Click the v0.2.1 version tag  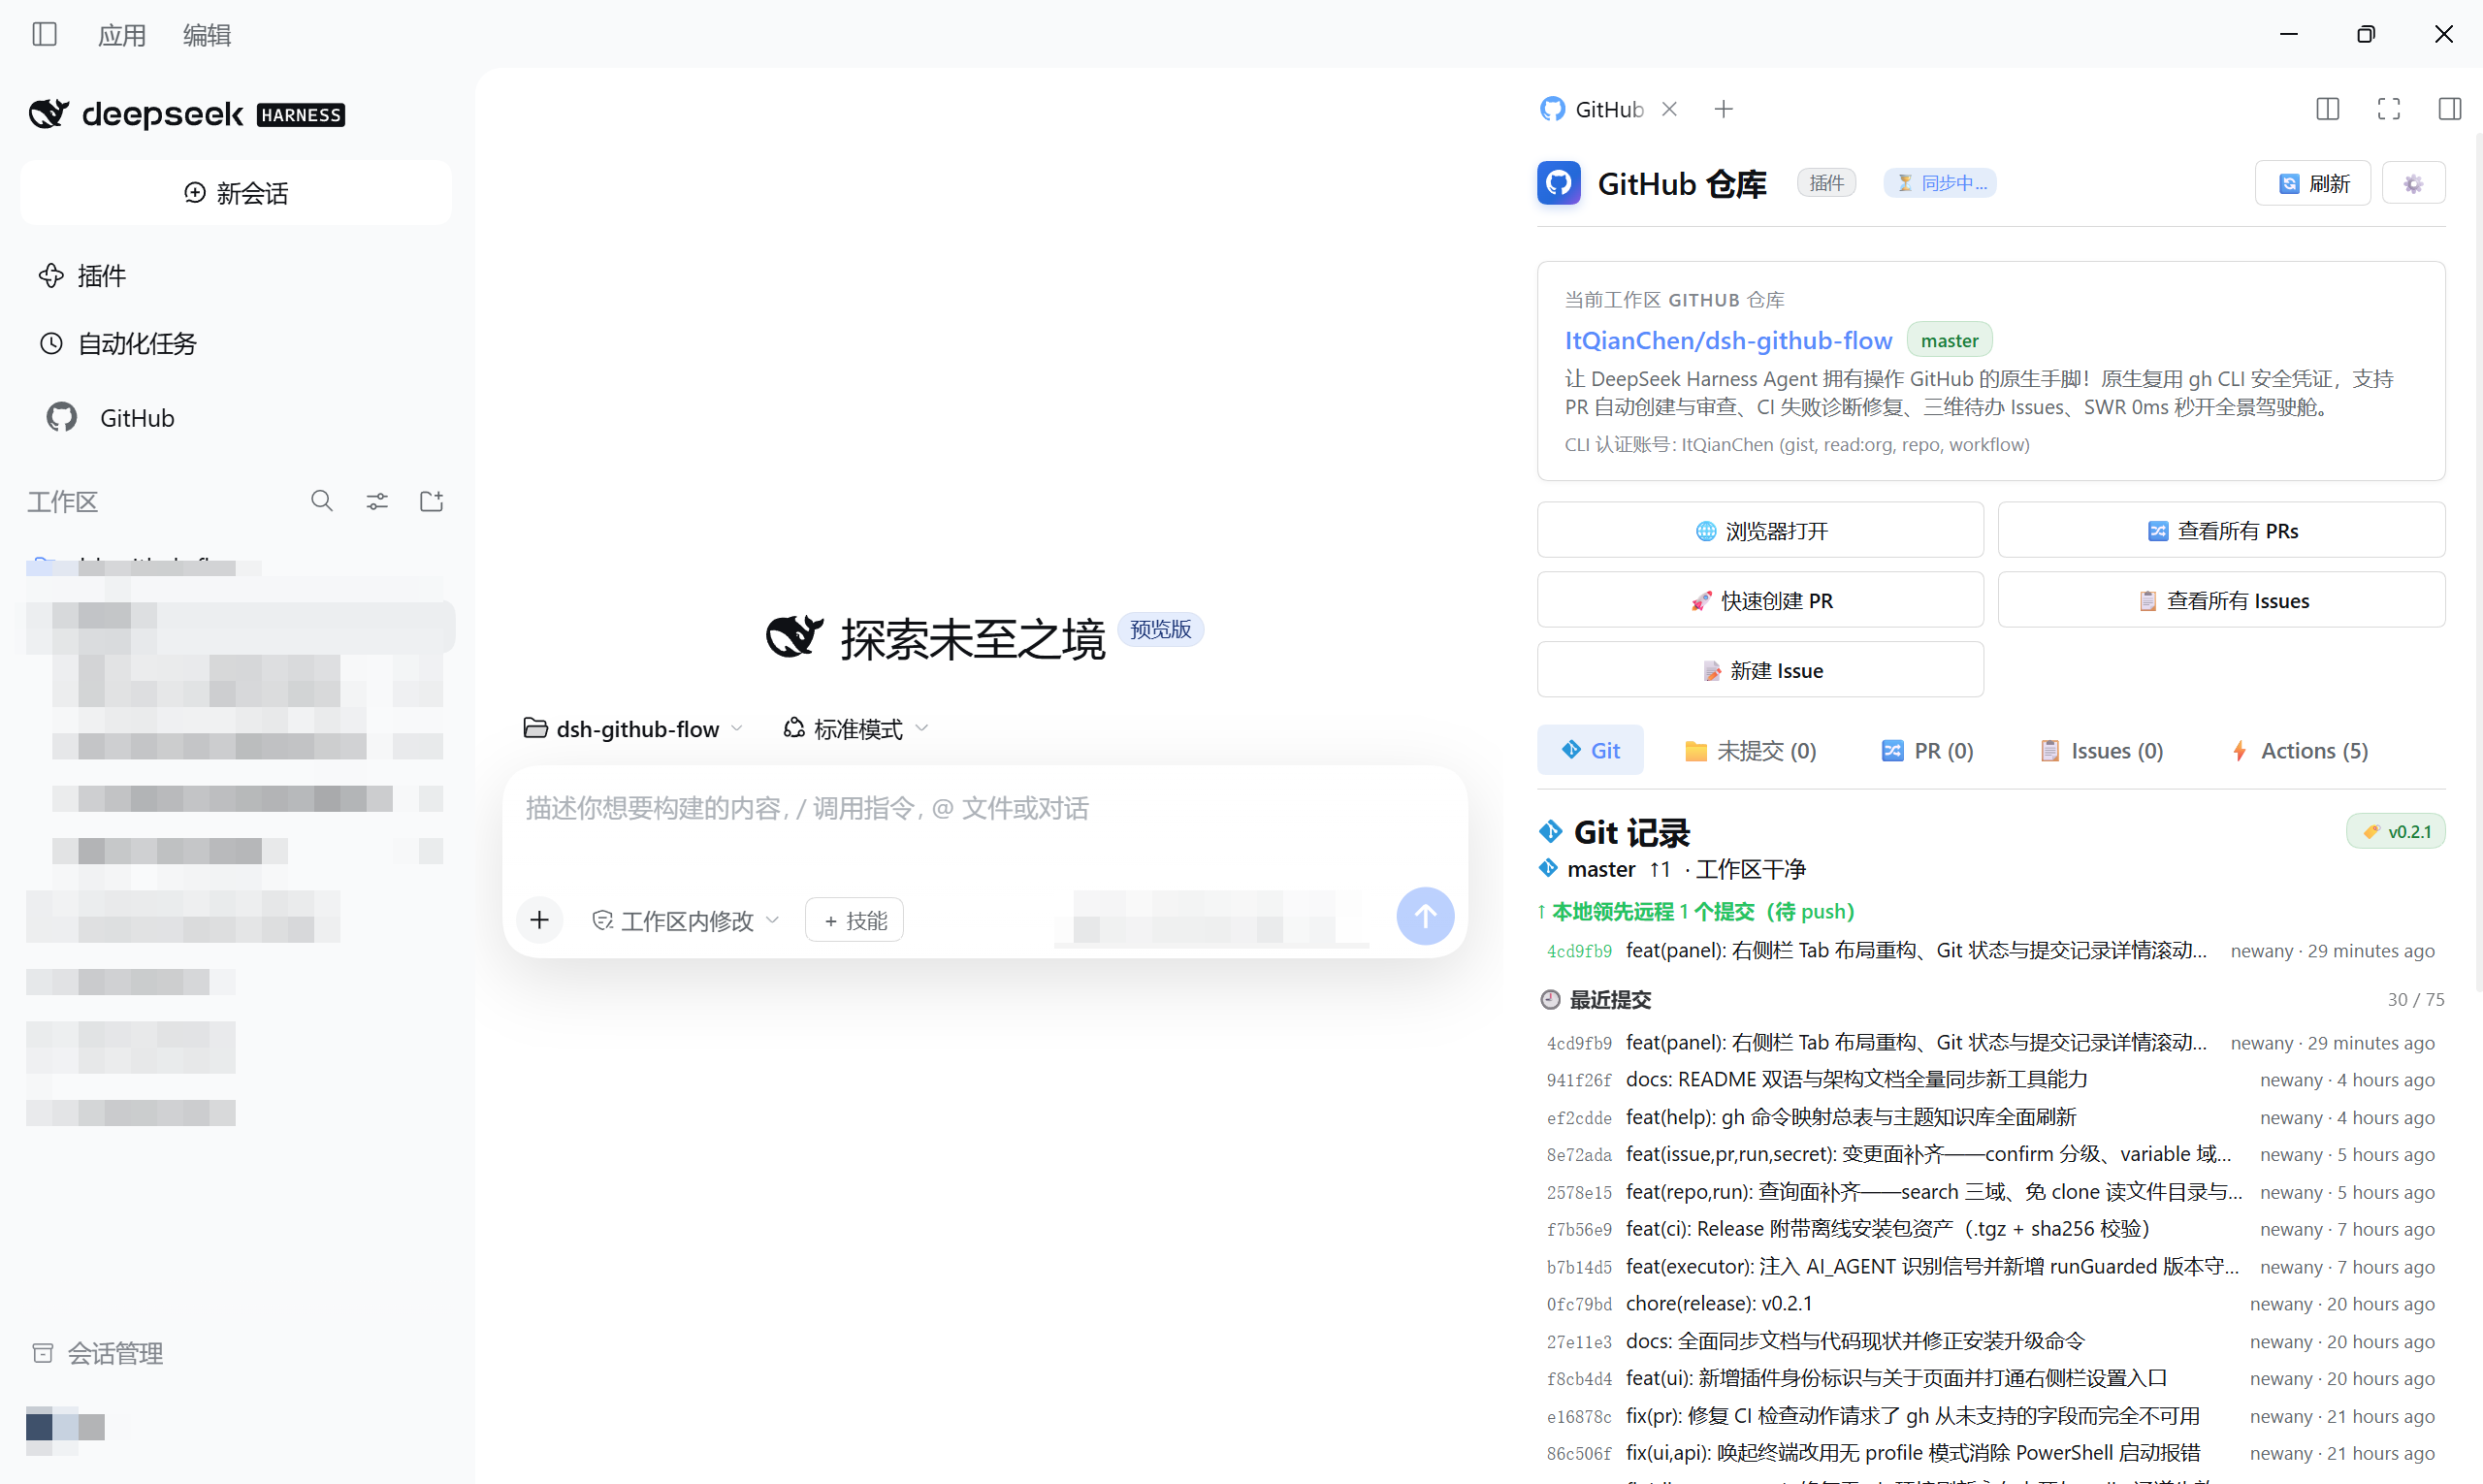[2395, 831]
